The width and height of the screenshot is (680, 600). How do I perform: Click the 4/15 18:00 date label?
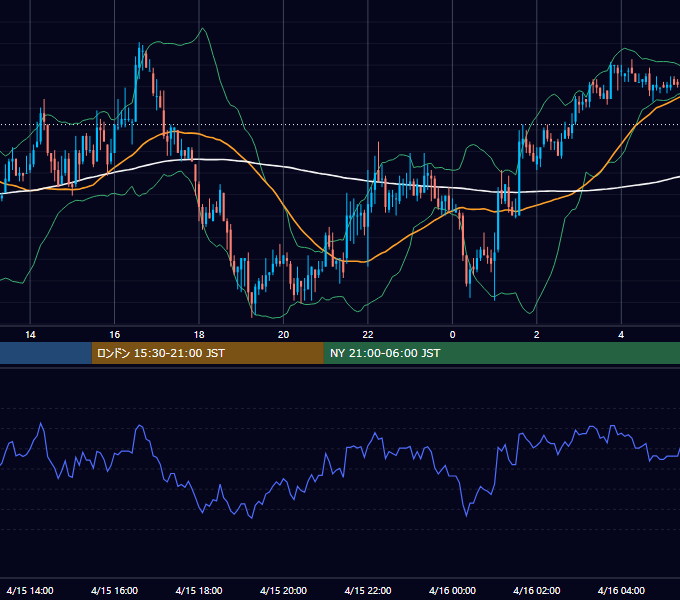tap(199, 590)
